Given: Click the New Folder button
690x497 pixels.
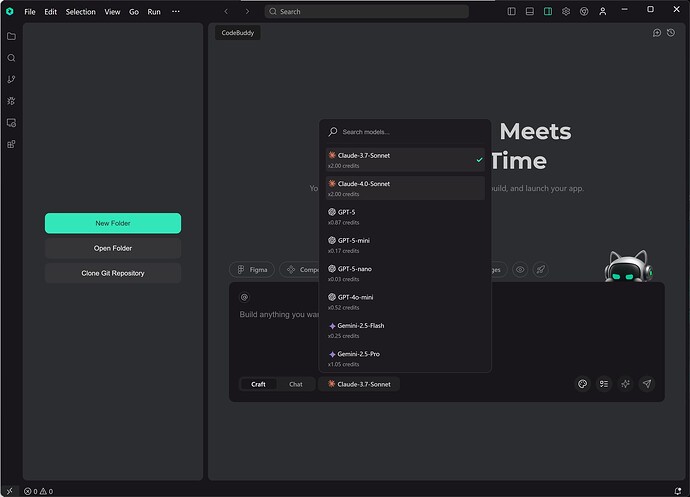Looking at the screenshot, I should 113,223.
